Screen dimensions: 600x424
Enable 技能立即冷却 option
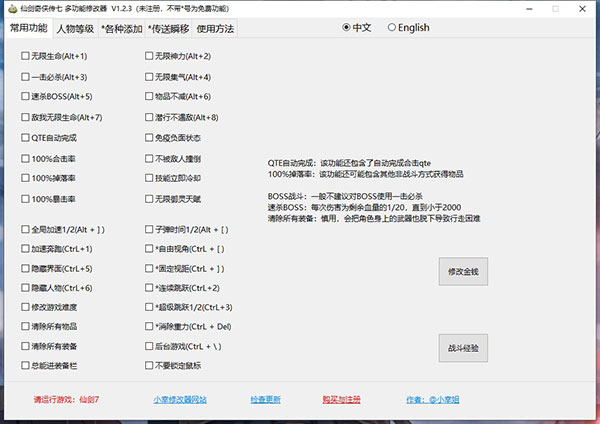point(150,177)
